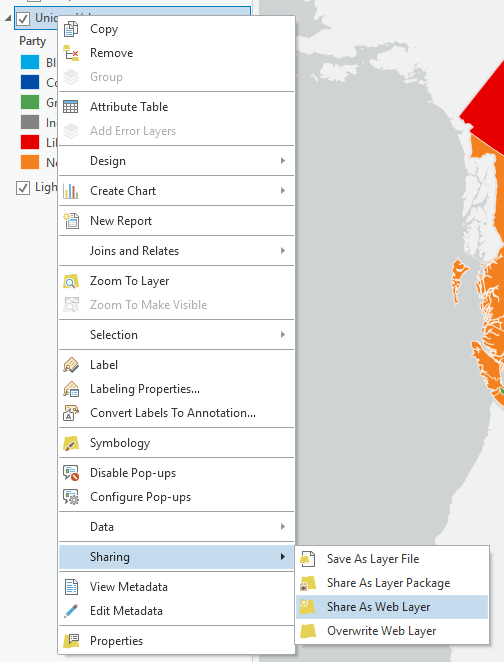The width and height of the screenshot is (504, 662).
Task: Click the Zoom To Layer magnifier icon
Action: pos(71,281)
